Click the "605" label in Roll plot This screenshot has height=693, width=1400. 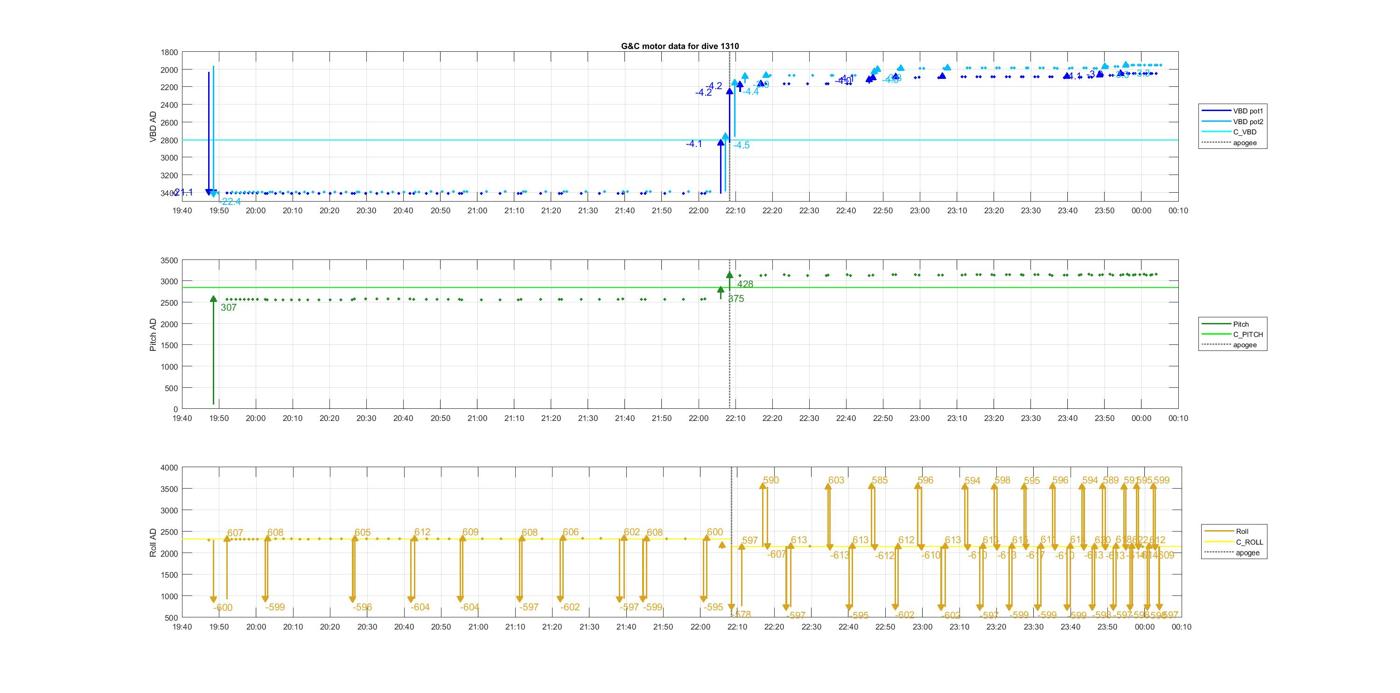point(362,533)
